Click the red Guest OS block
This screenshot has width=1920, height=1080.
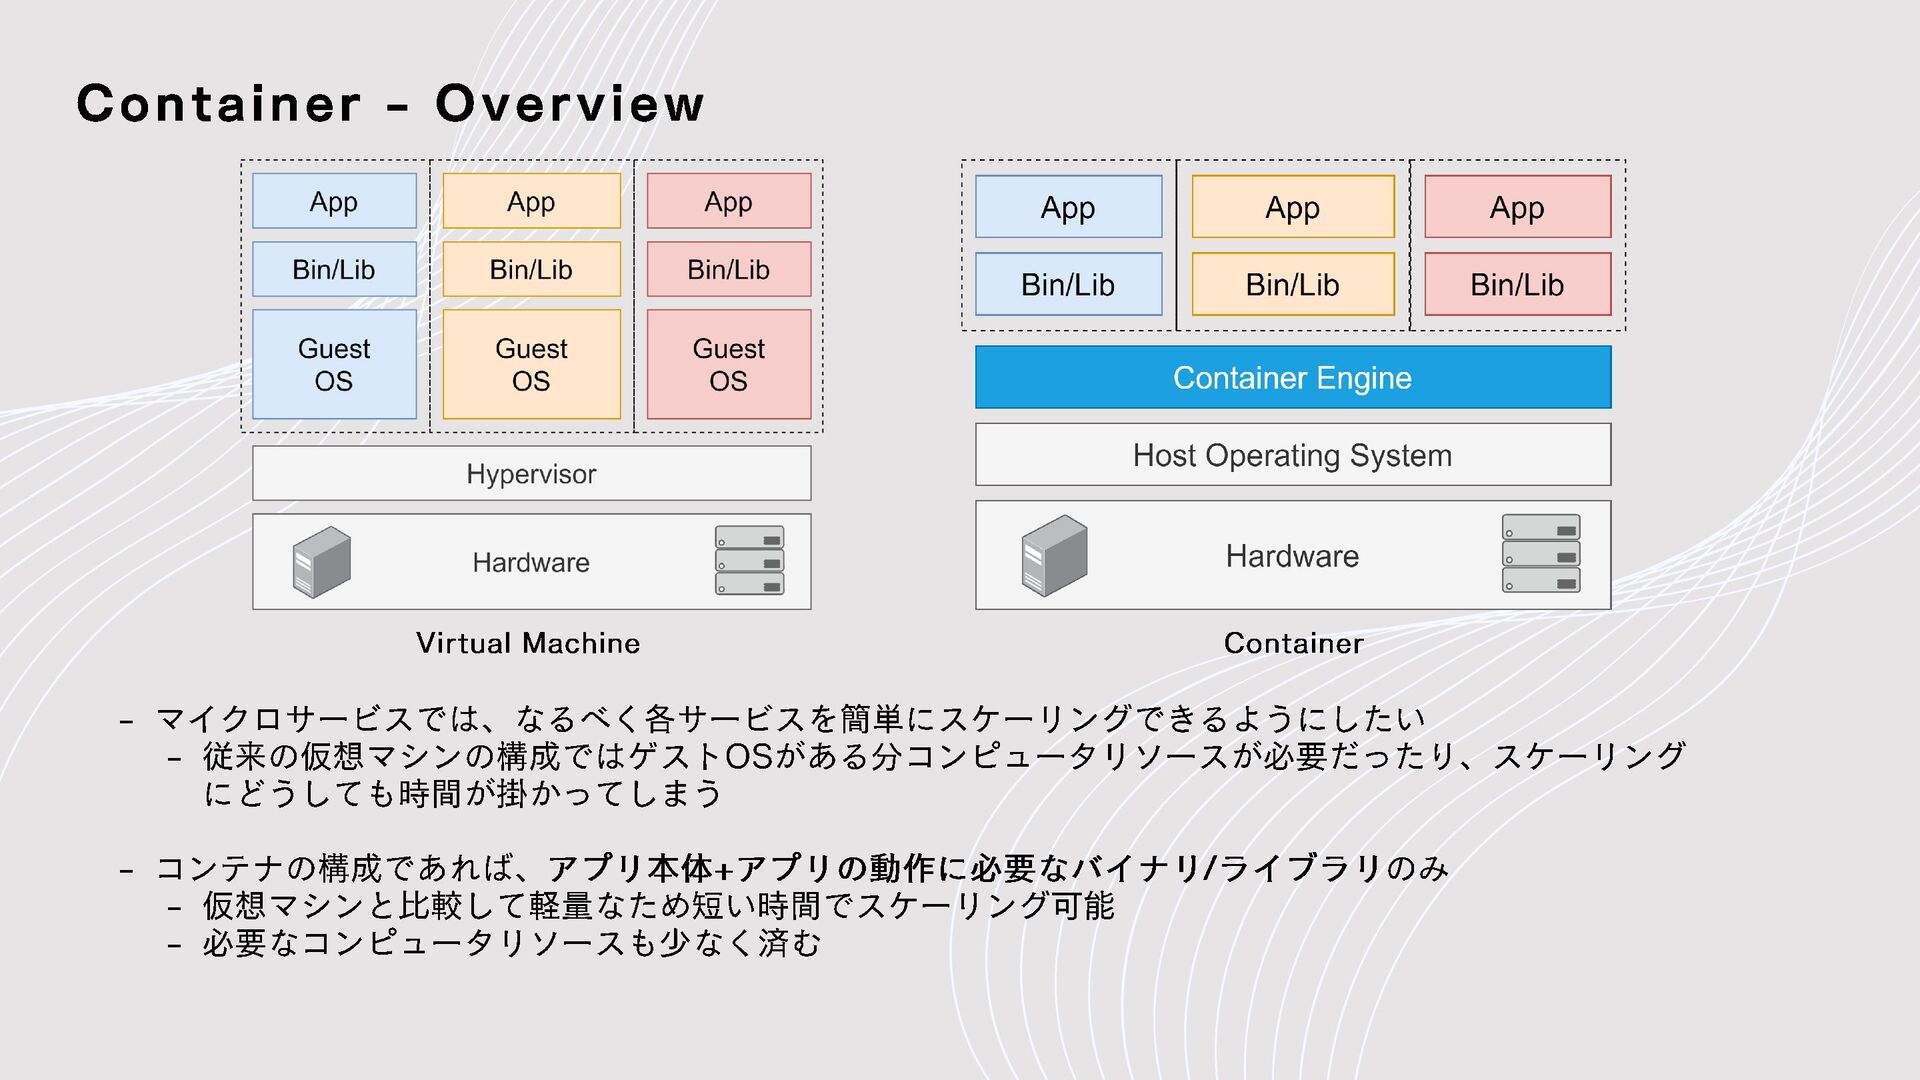(x=728, y=364)
